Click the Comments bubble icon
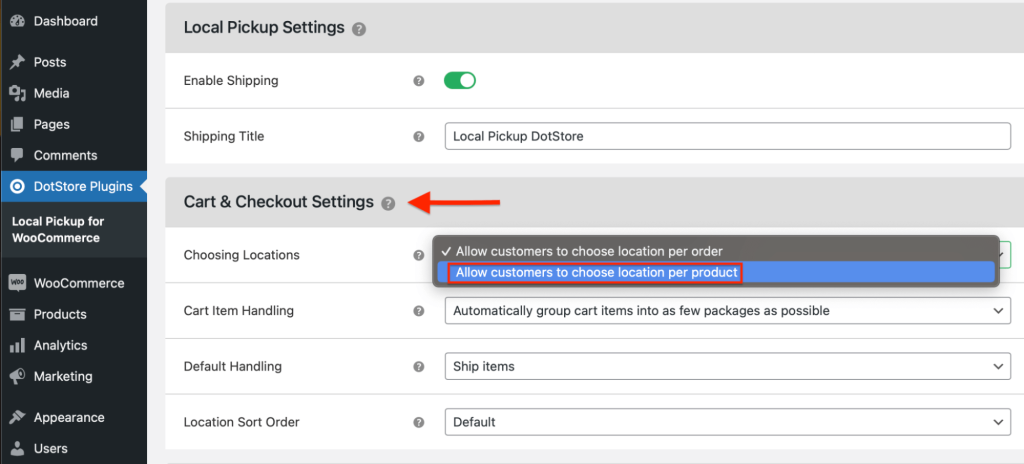Image resolution: width=1024 pixels, height=464 pixels. [x=18, y=156]
